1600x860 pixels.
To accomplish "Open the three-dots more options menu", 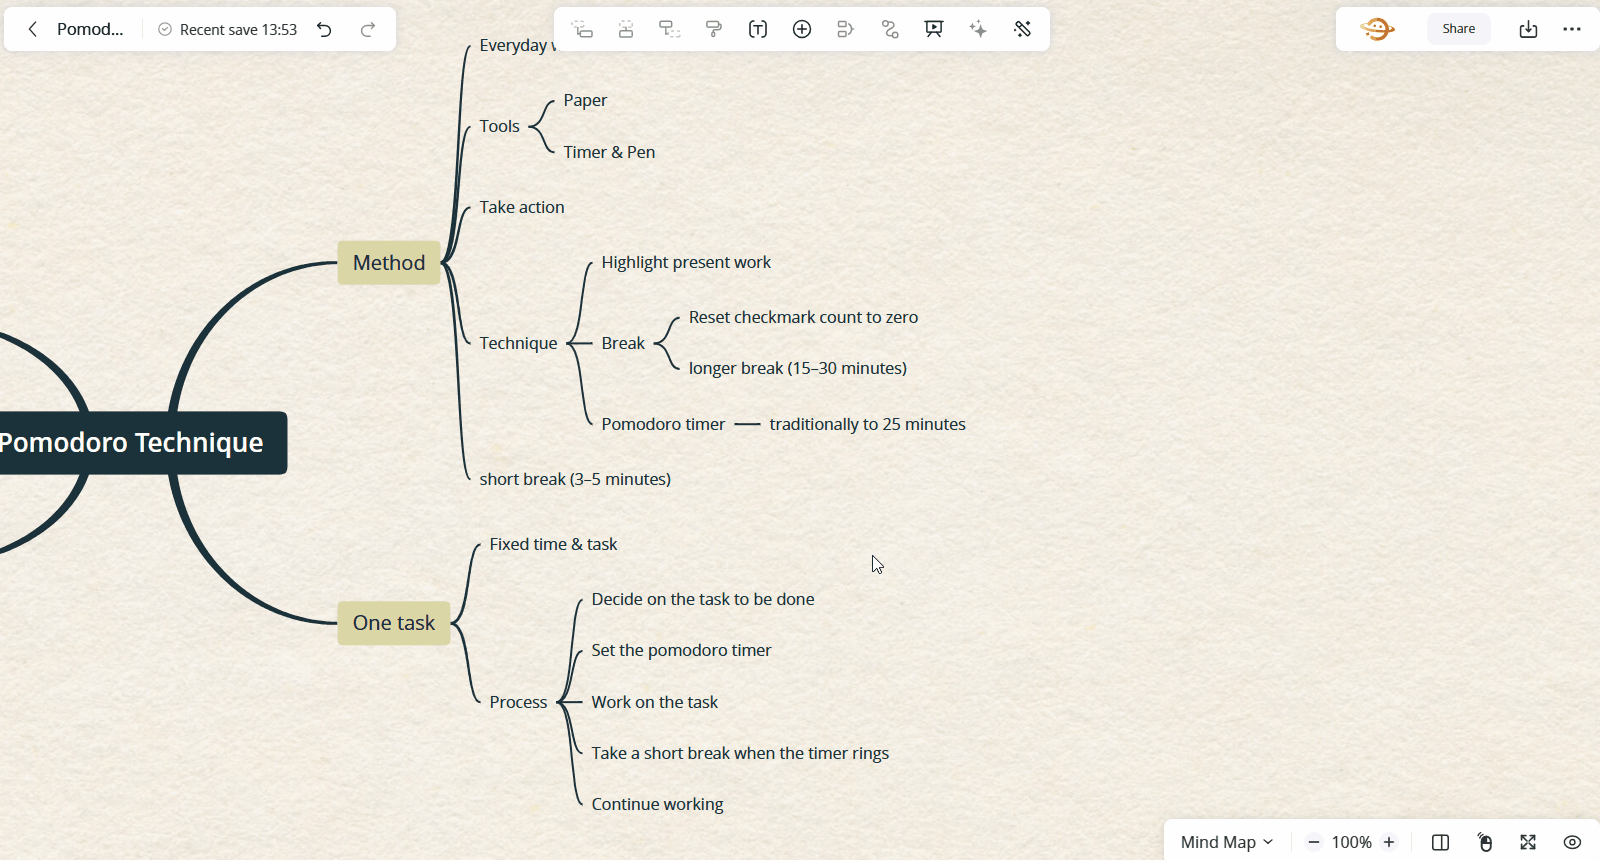I will pos(1572,29).
